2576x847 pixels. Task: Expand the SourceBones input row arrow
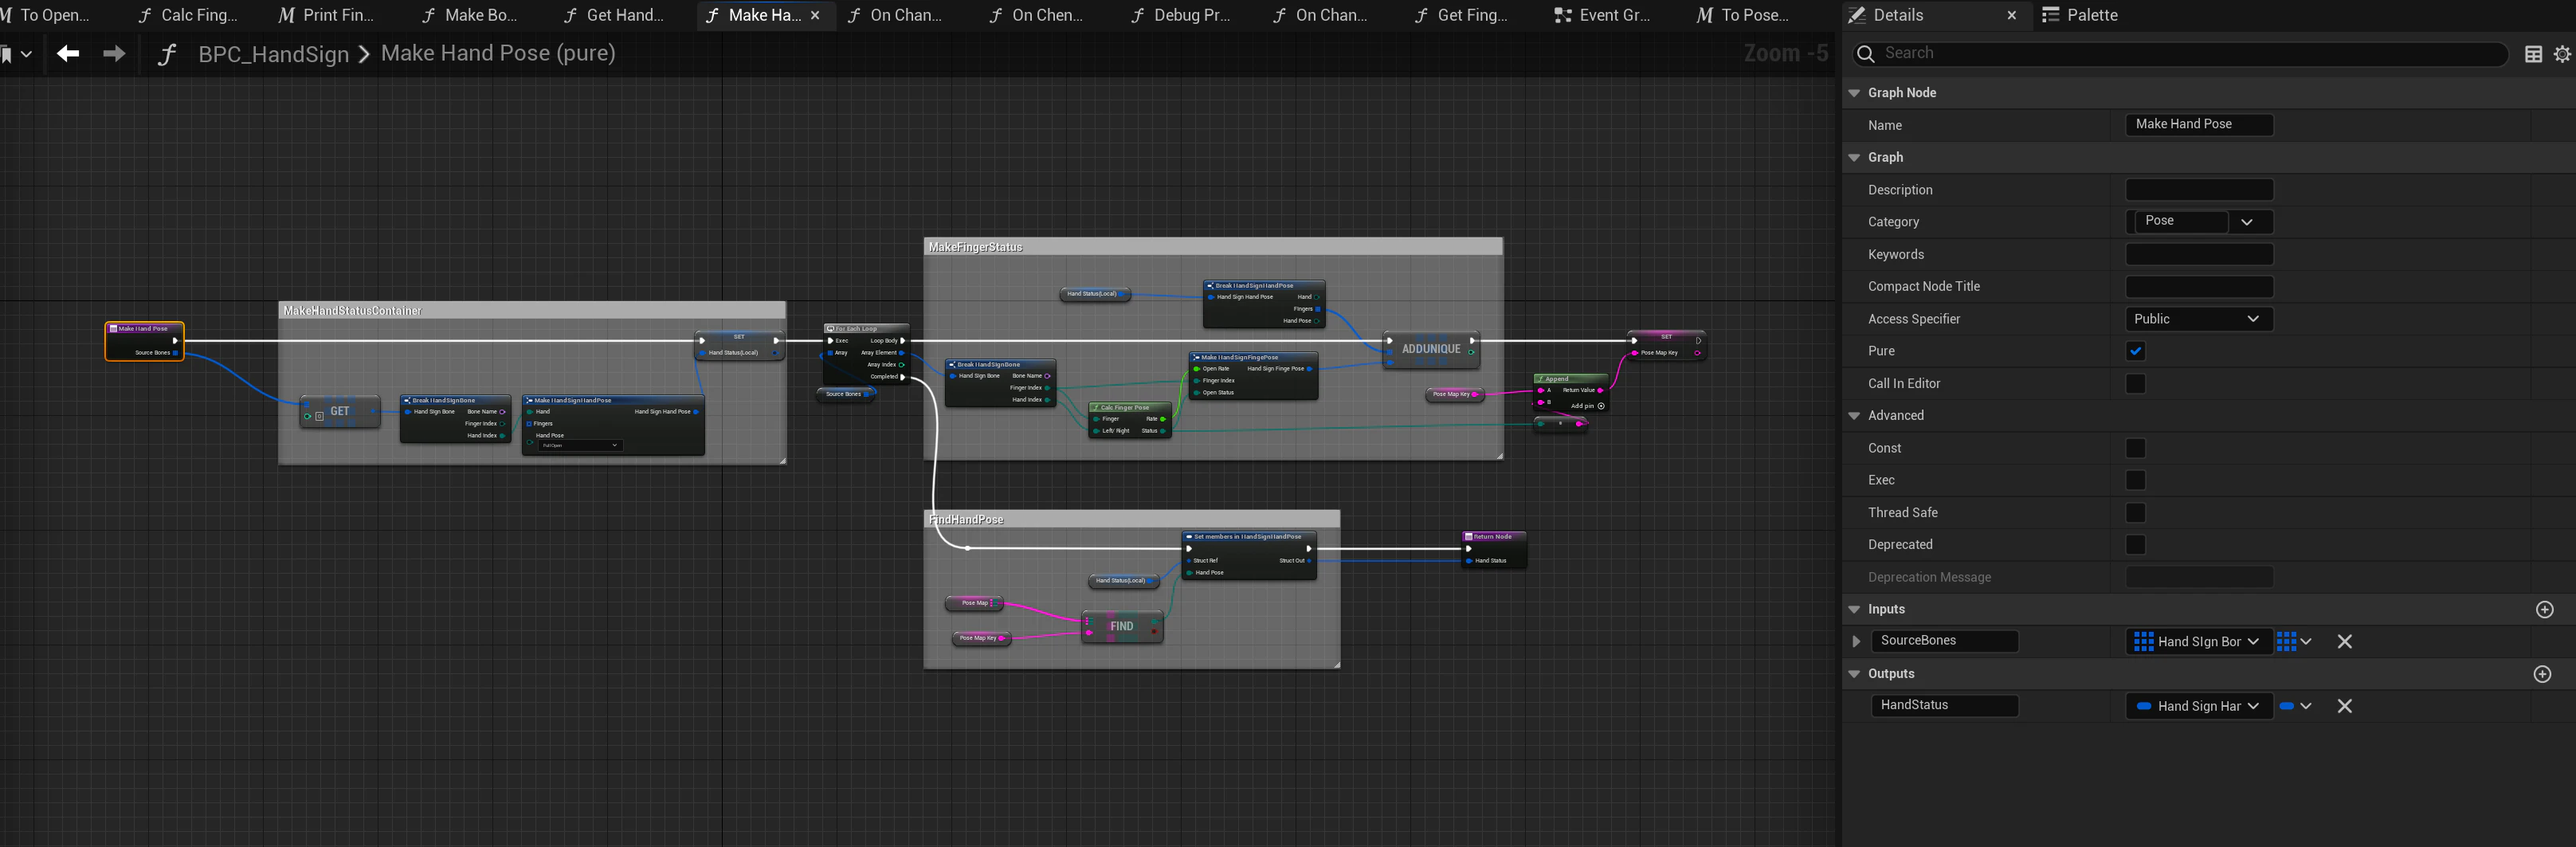pos(1856,642)
